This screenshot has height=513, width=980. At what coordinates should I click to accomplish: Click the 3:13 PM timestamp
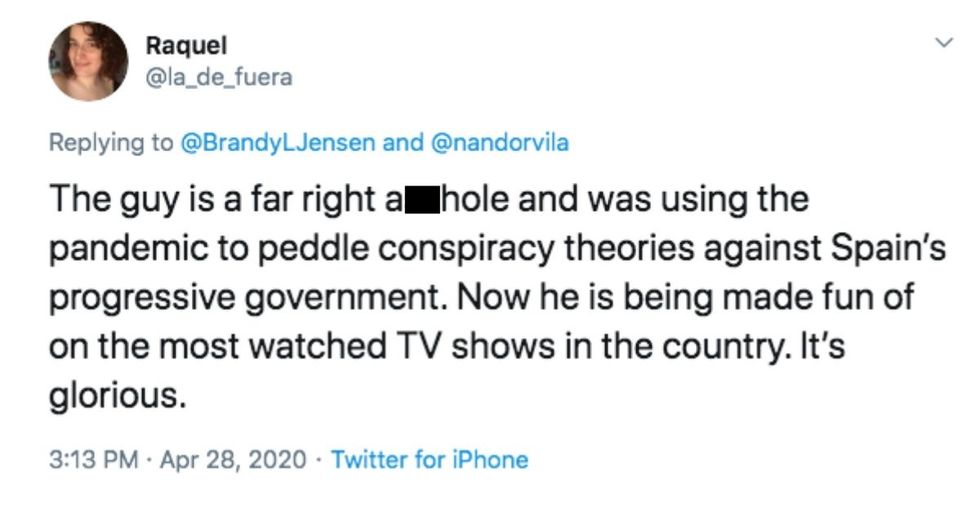(93, 460)
